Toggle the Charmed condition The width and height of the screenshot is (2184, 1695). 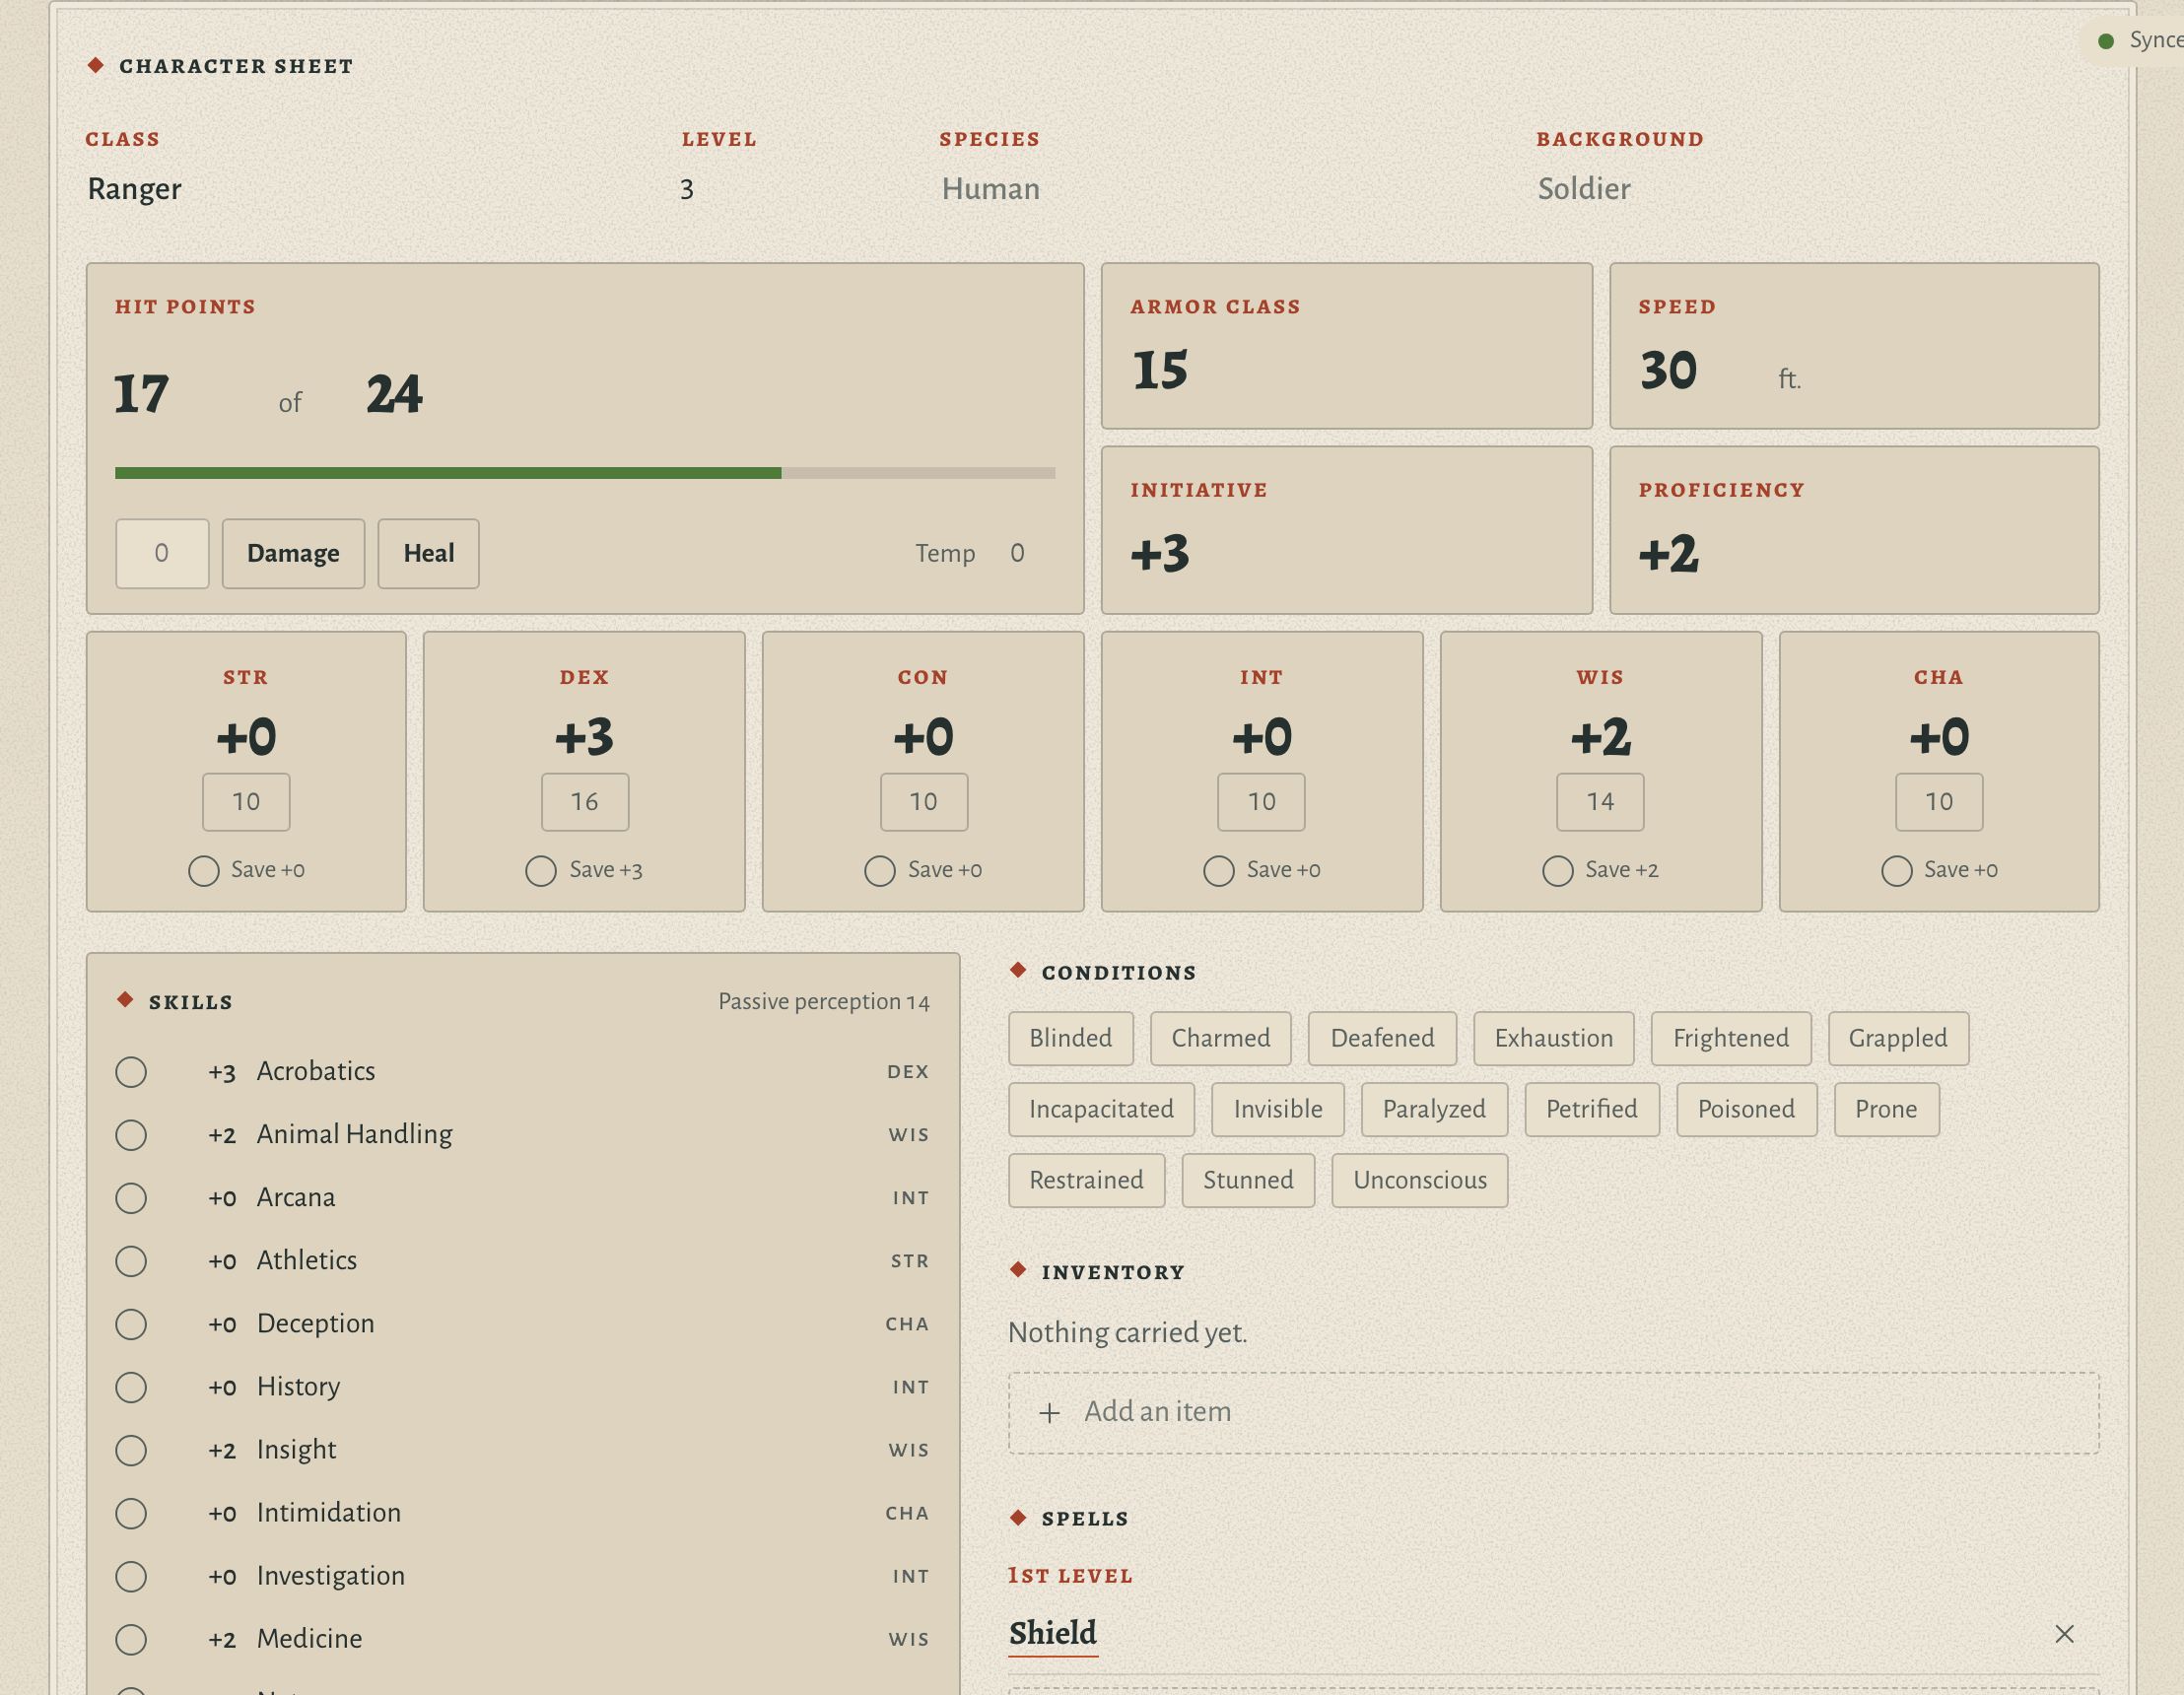(1220, 1038)
